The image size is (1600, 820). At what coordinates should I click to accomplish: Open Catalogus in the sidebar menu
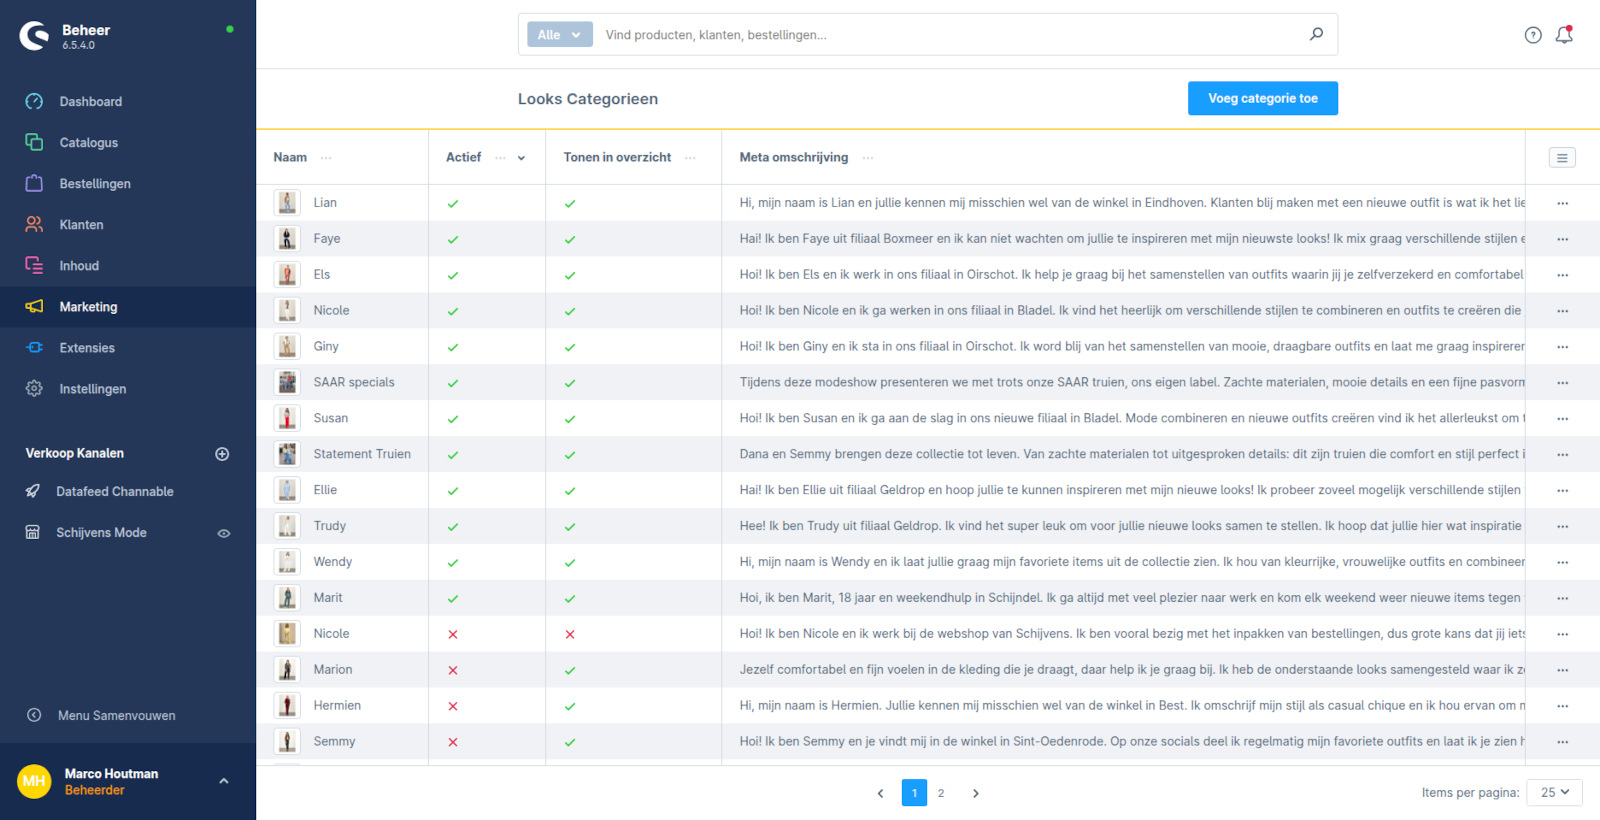coord(88,143)
